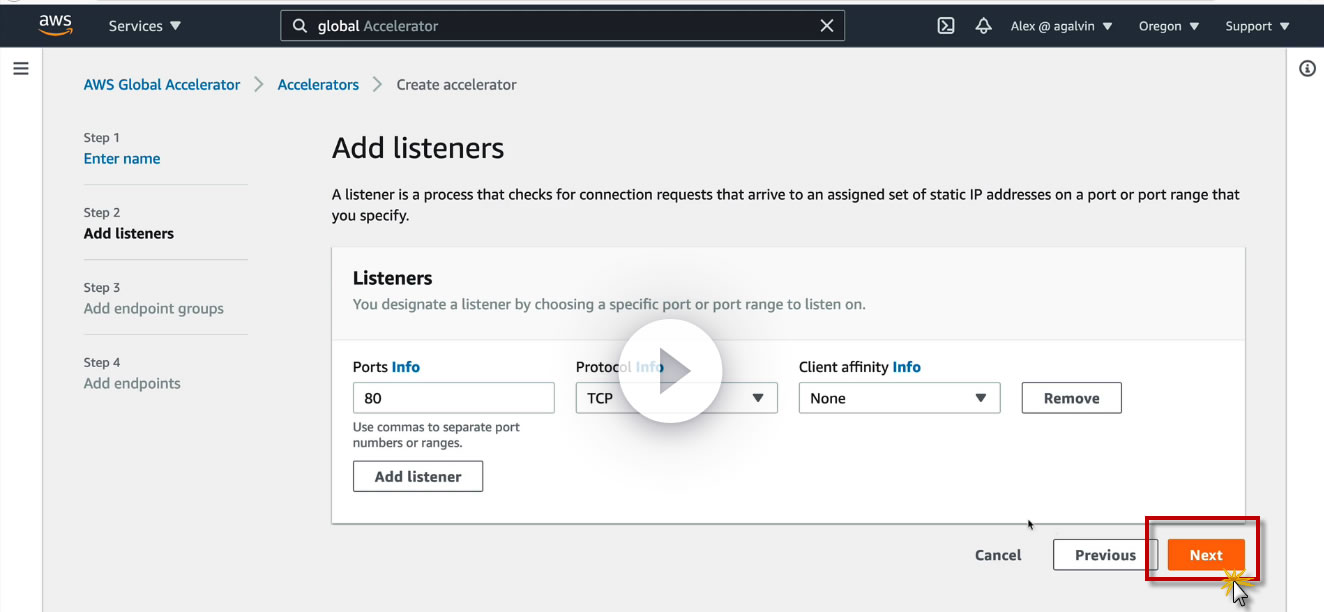1324x612 pixels.
Task: Play the video overlay button
Action: tap(670, 371)
